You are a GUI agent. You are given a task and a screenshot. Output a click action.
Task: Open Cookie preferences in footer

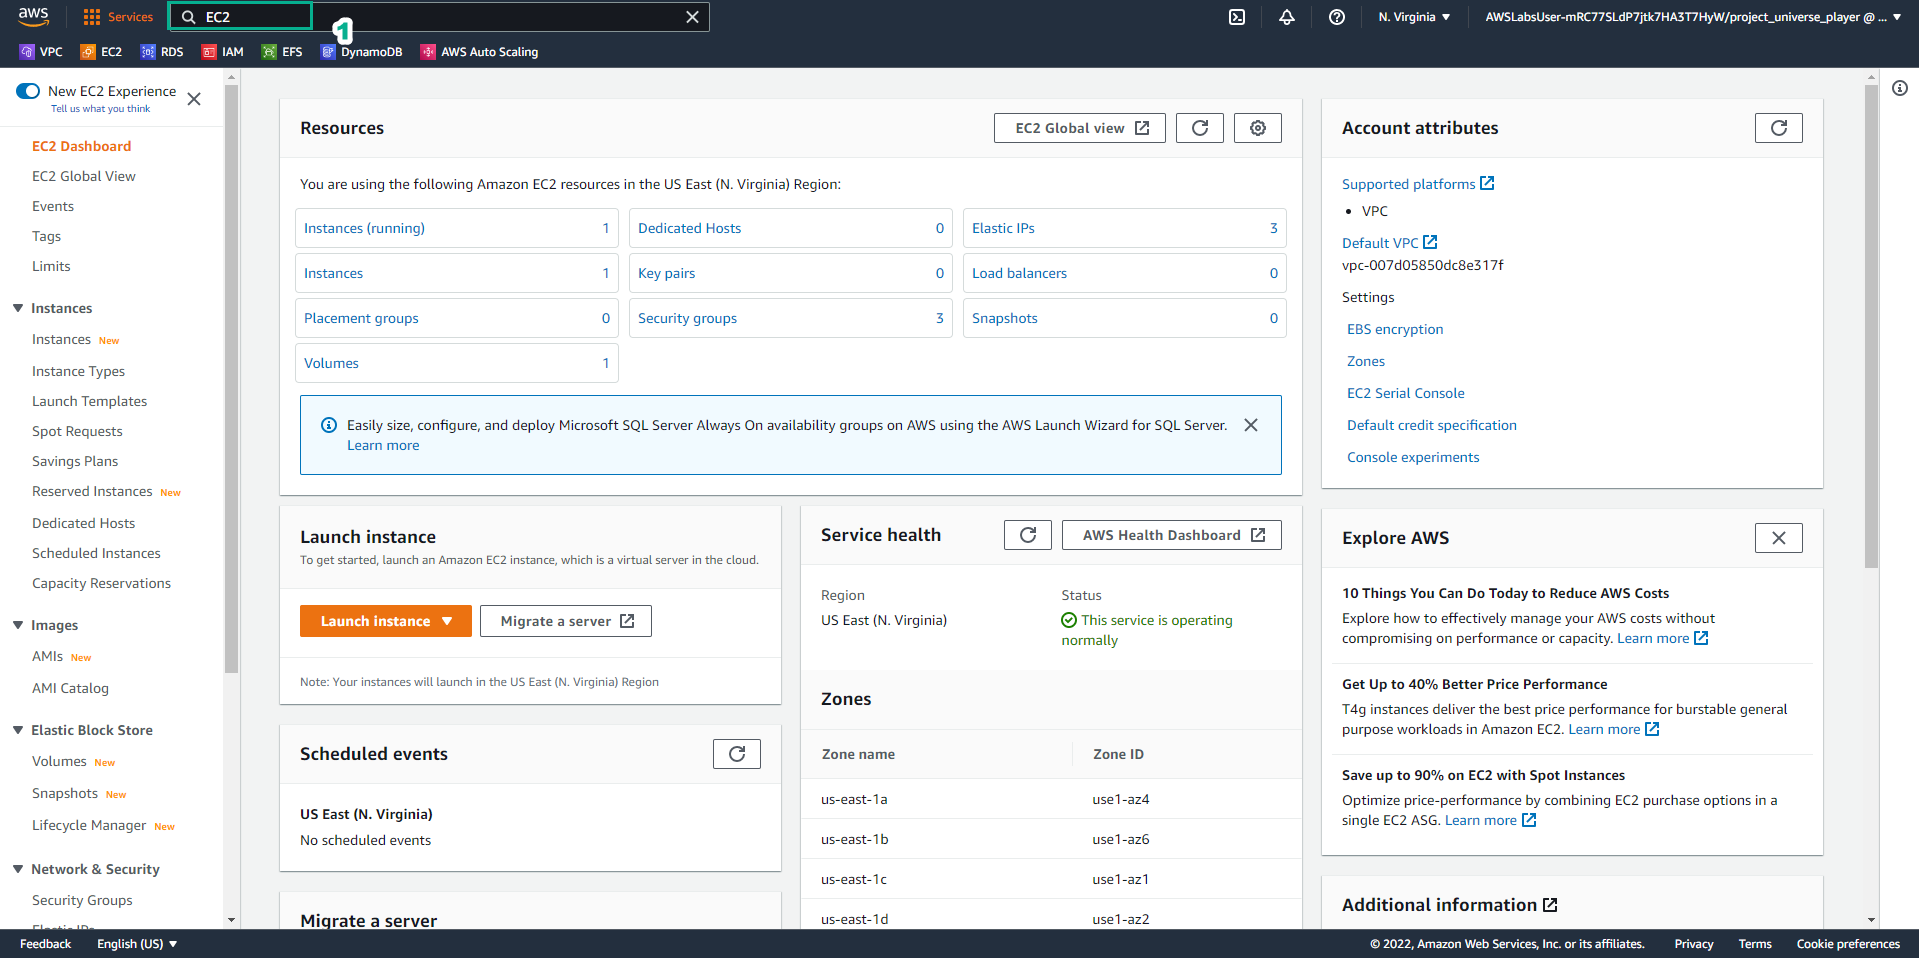point(1848,944)
